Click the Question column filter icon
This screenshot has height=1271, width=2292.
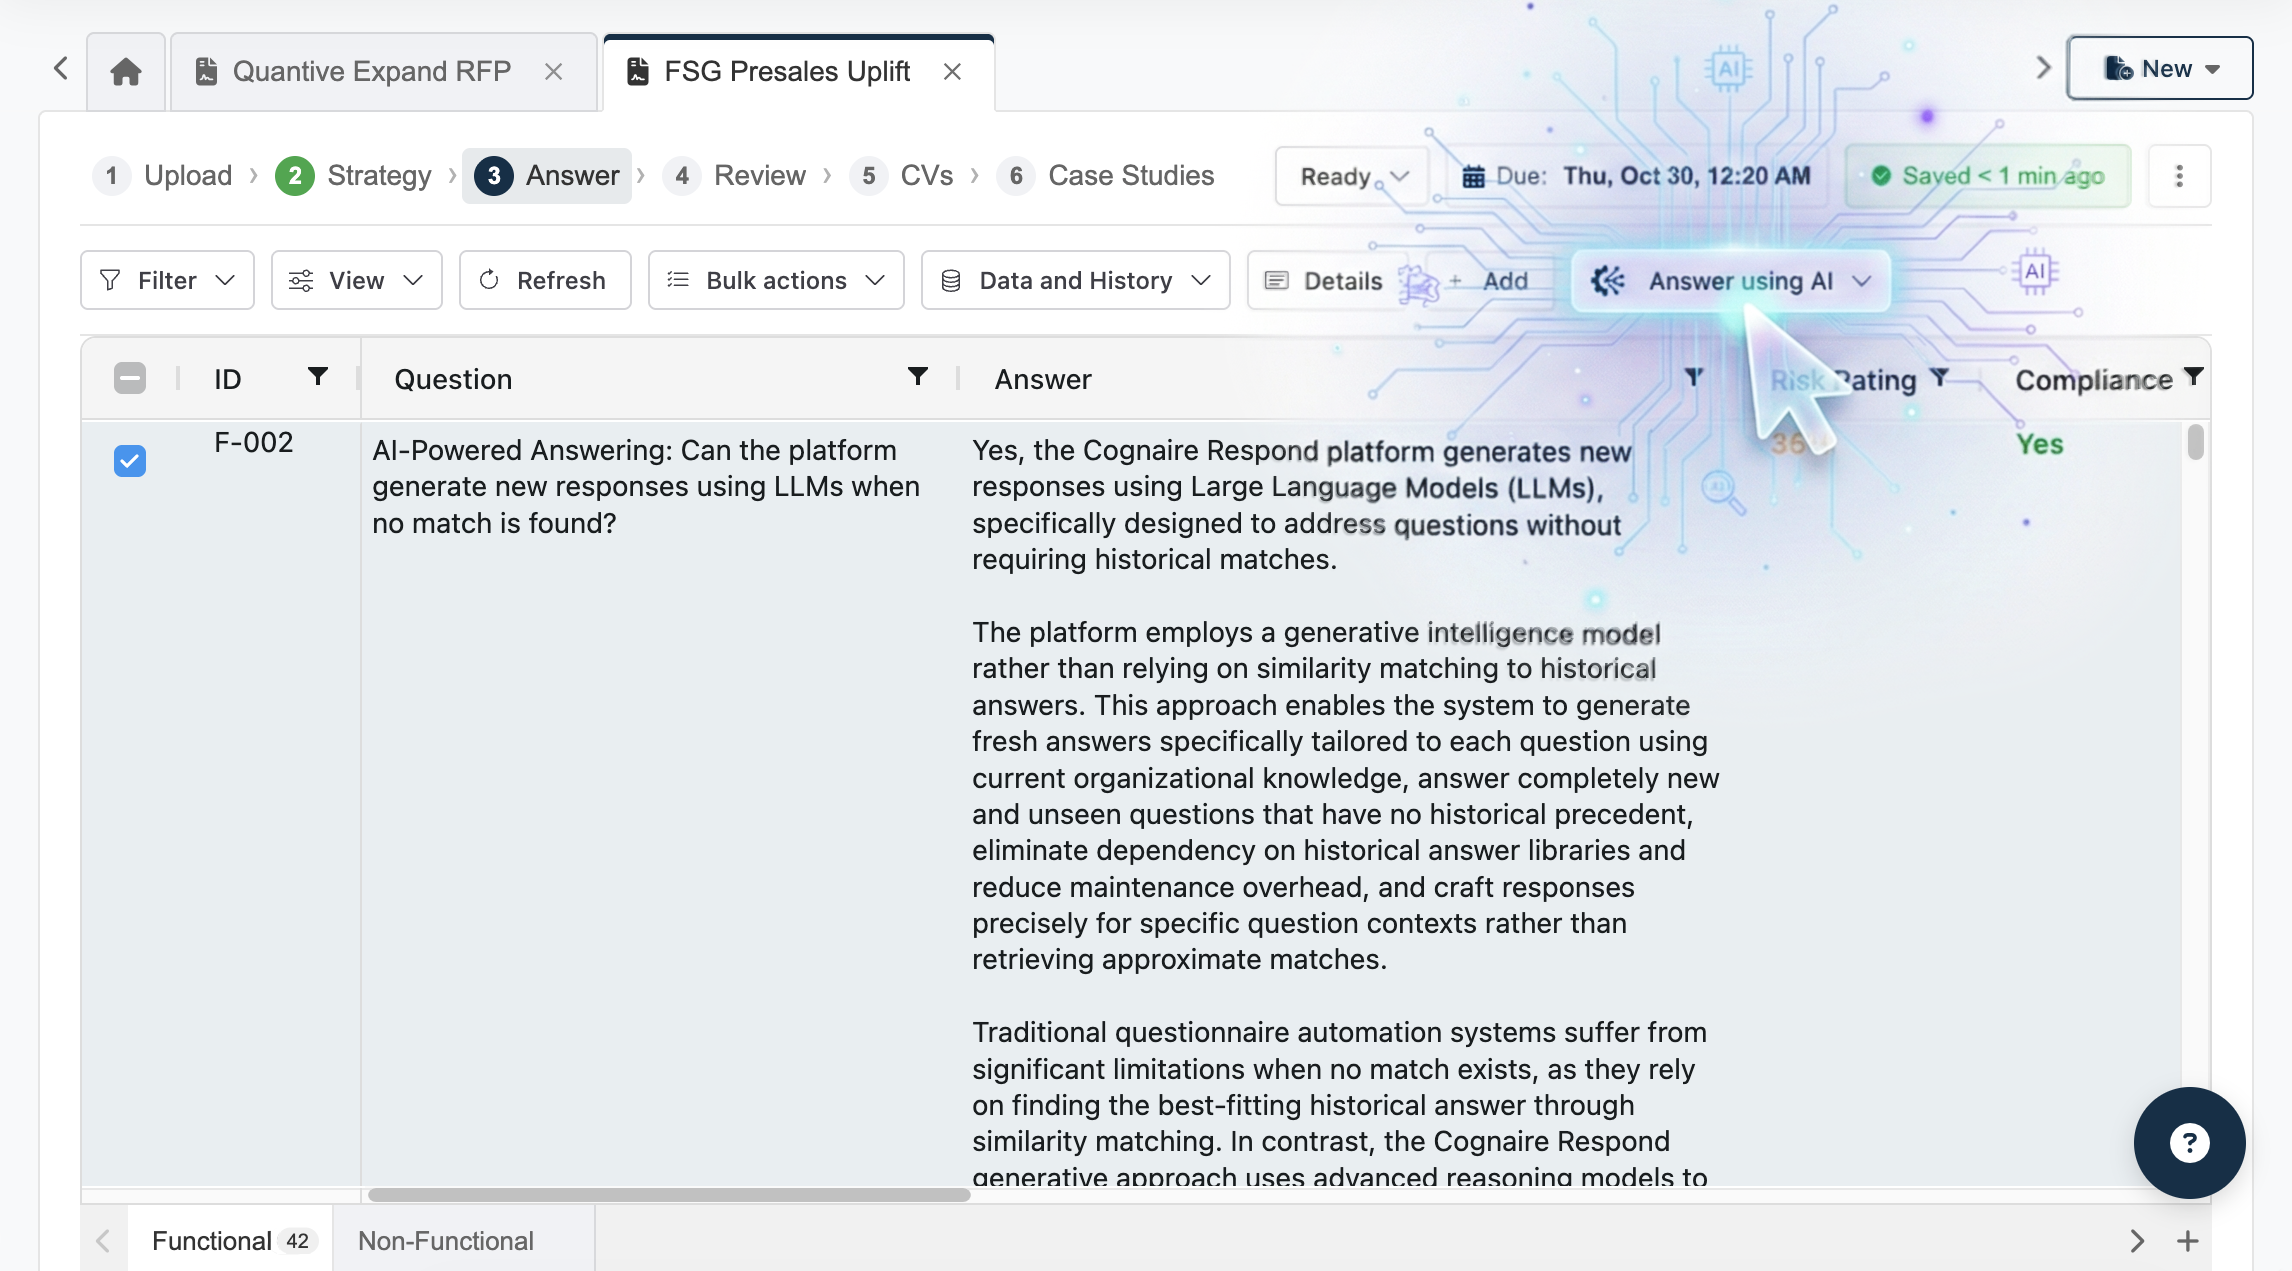(x=917, y=377)
